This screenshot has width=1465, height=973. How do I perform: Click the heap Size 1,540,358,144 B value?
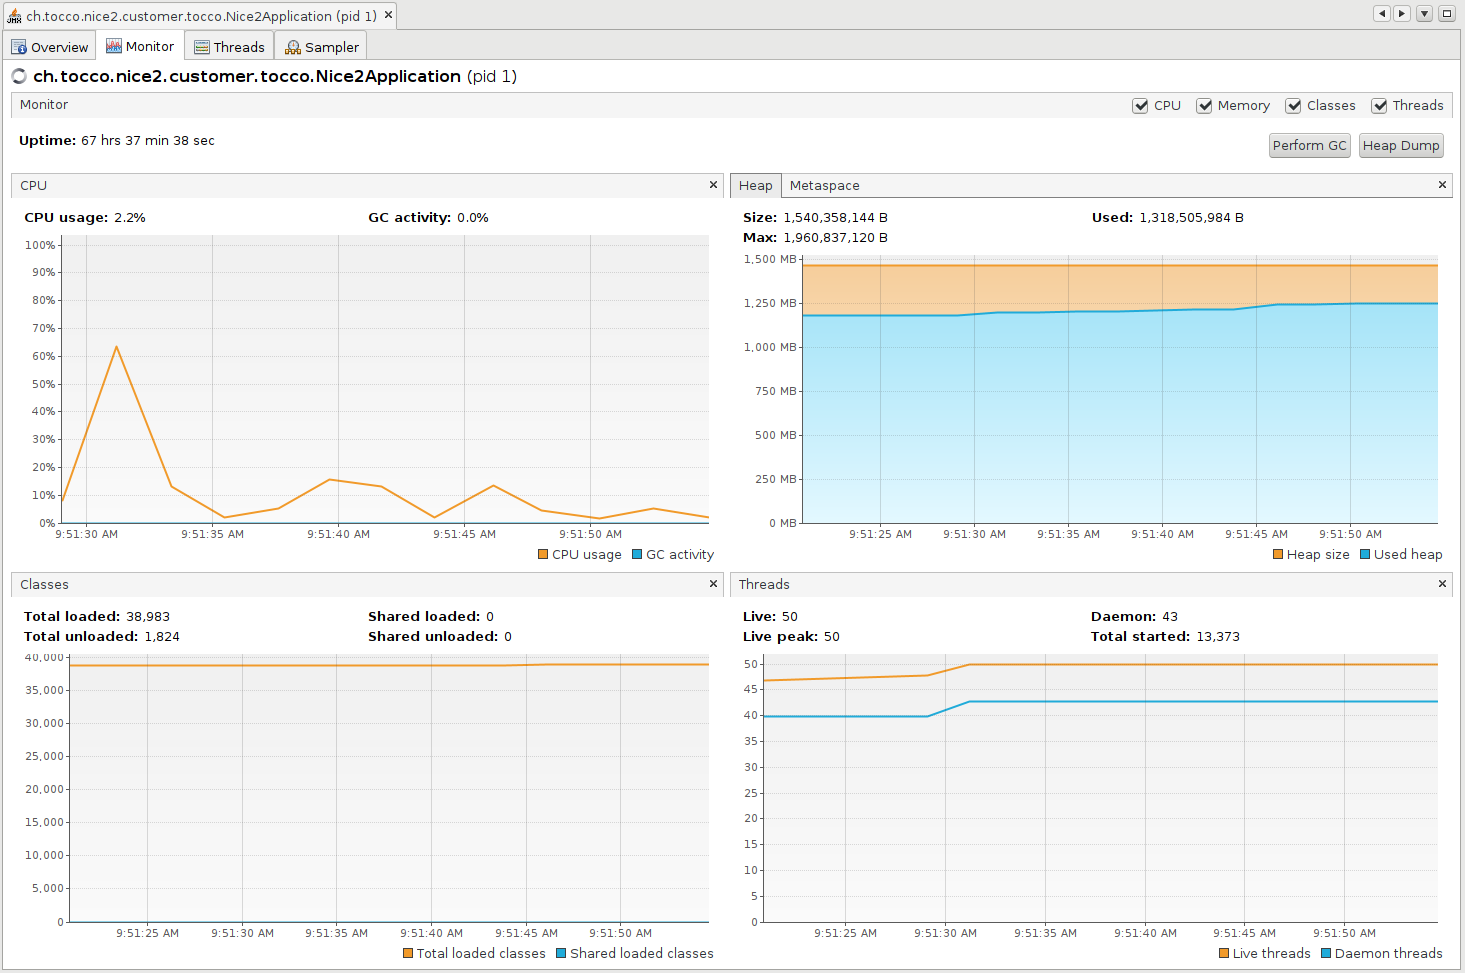(x=835, y=218)
